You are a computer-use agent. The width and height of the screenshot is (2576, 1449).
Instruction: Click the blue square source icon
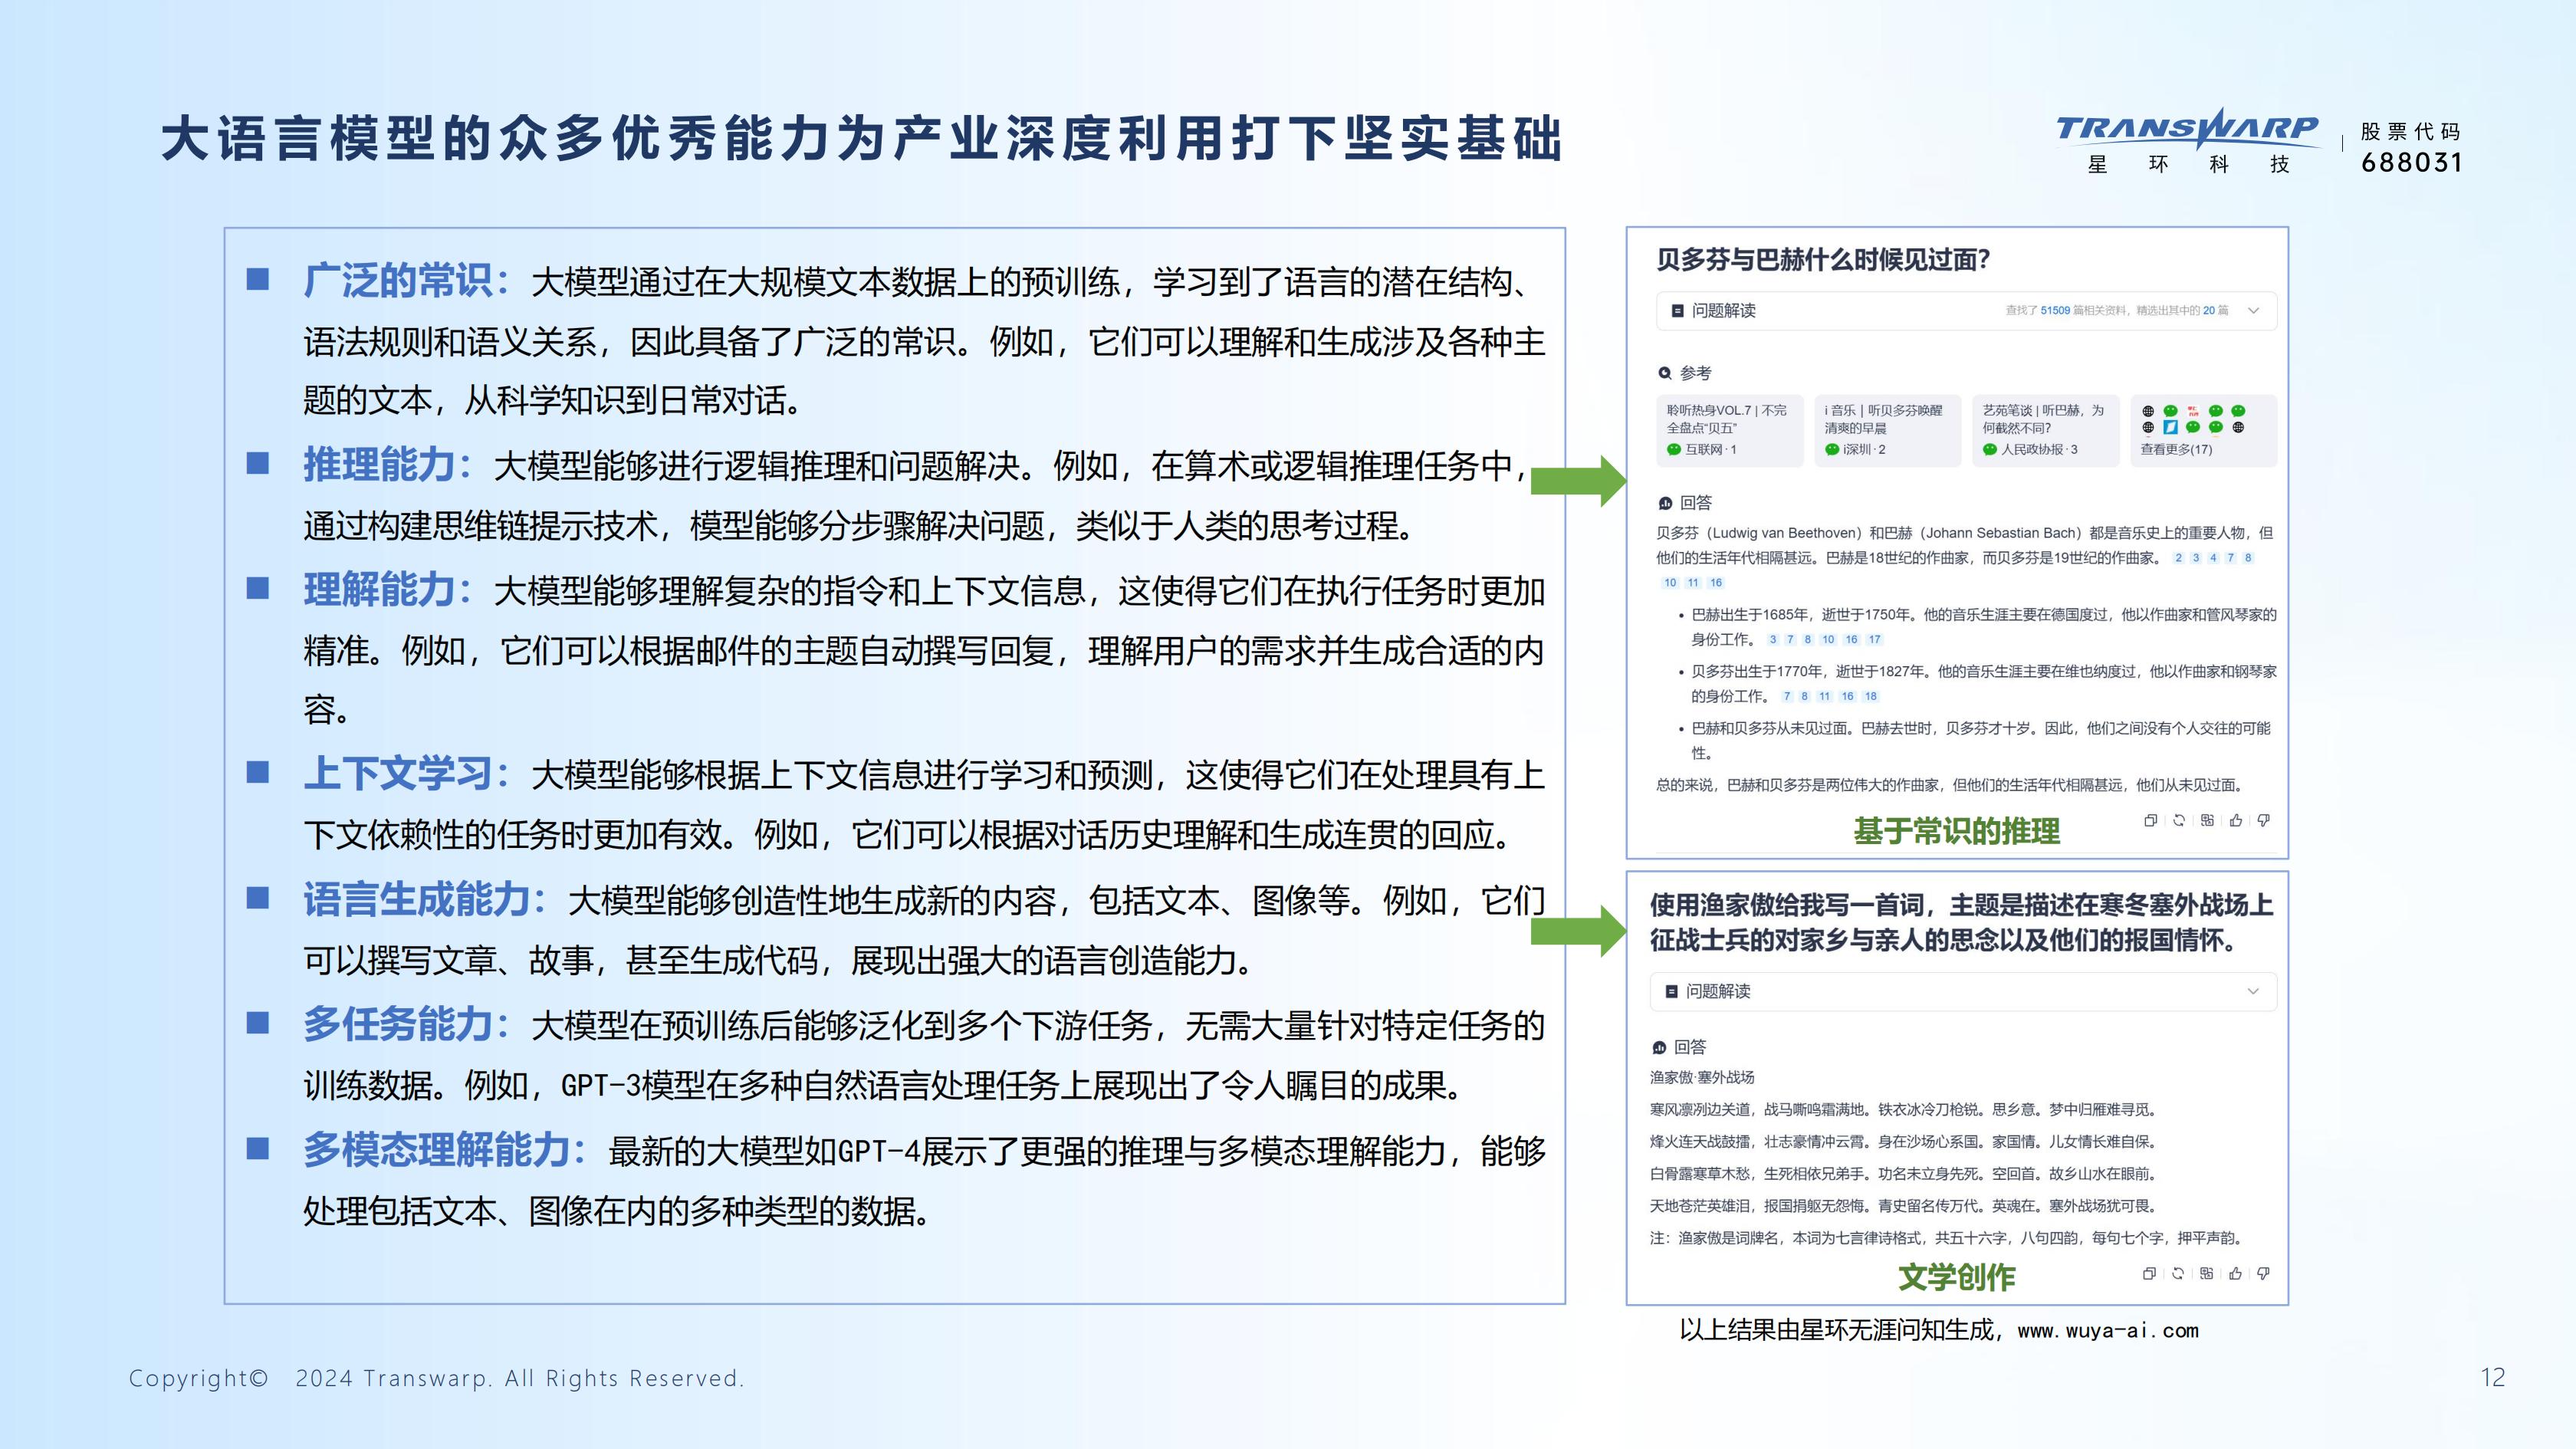(x=2170, y=427)
